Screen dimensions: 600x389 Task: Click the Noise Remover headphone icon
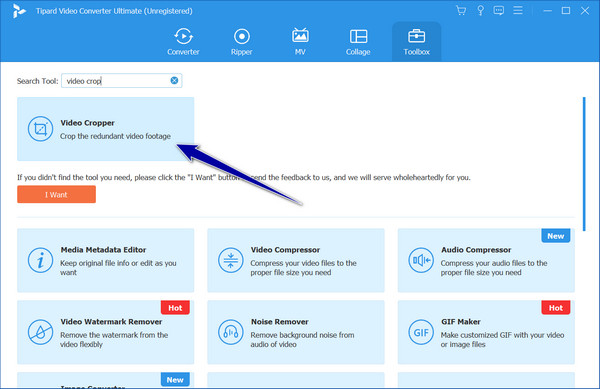pyautogui.click(x=231, y=332)
